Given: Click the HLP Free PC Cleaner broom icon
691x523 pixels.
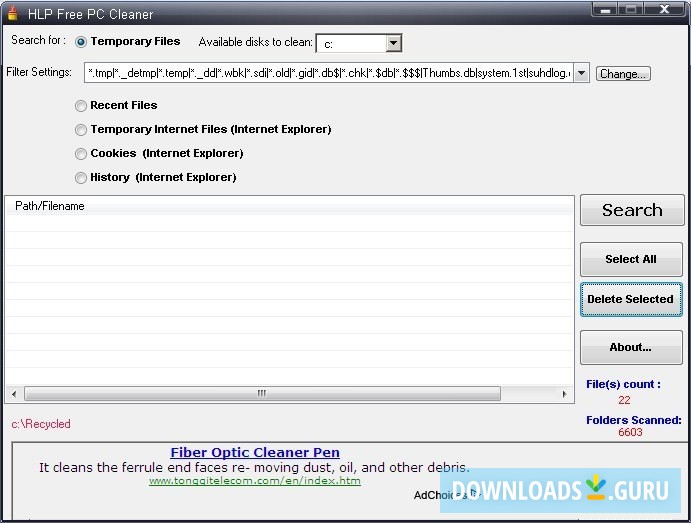Looking at the screenshot, I should pyautogui.click(x=12, y=13).
